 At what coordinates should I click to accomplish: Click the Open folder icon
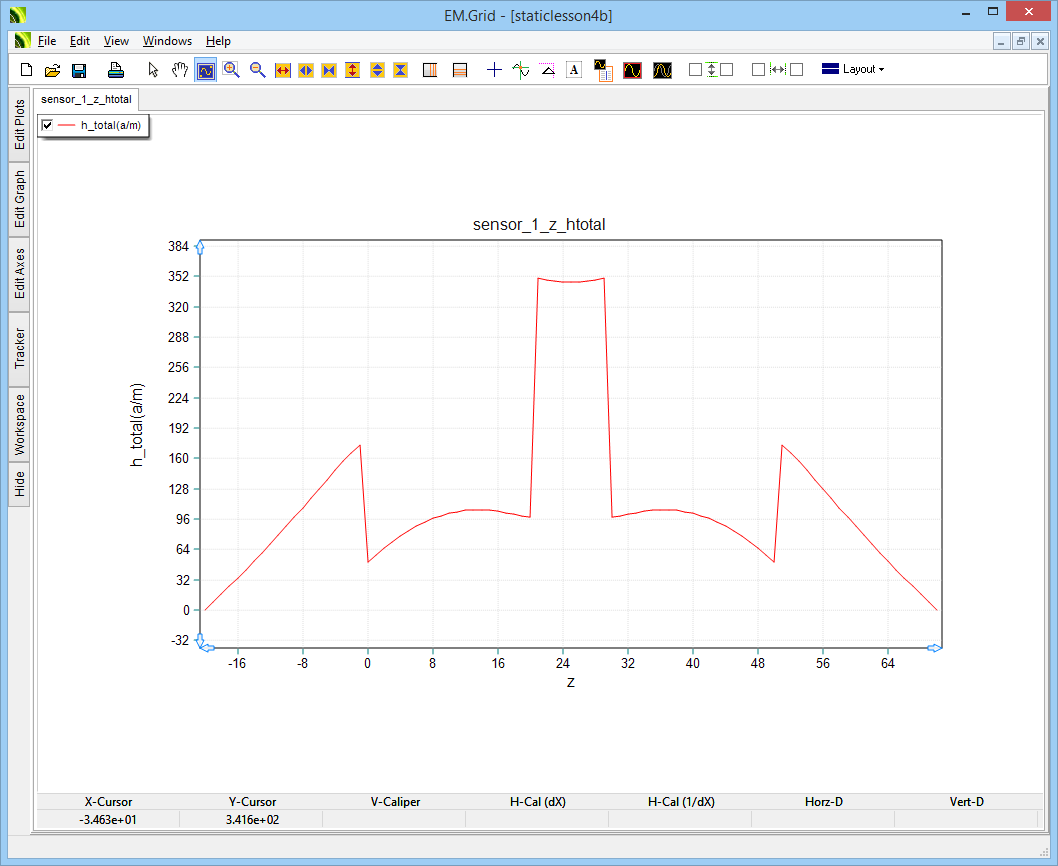(53, 70)
